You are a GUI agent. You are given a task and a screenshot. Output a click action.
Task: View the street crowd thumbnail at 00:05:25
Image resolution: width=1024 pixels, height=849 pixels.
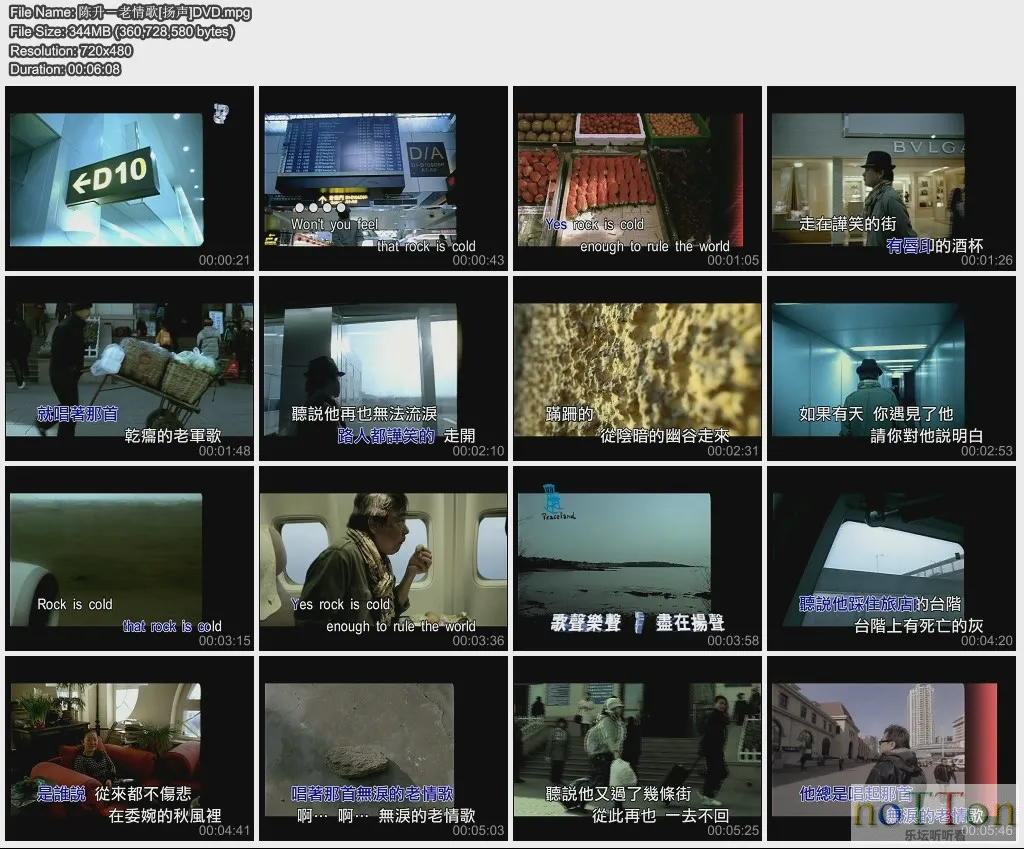click(636, 748)
